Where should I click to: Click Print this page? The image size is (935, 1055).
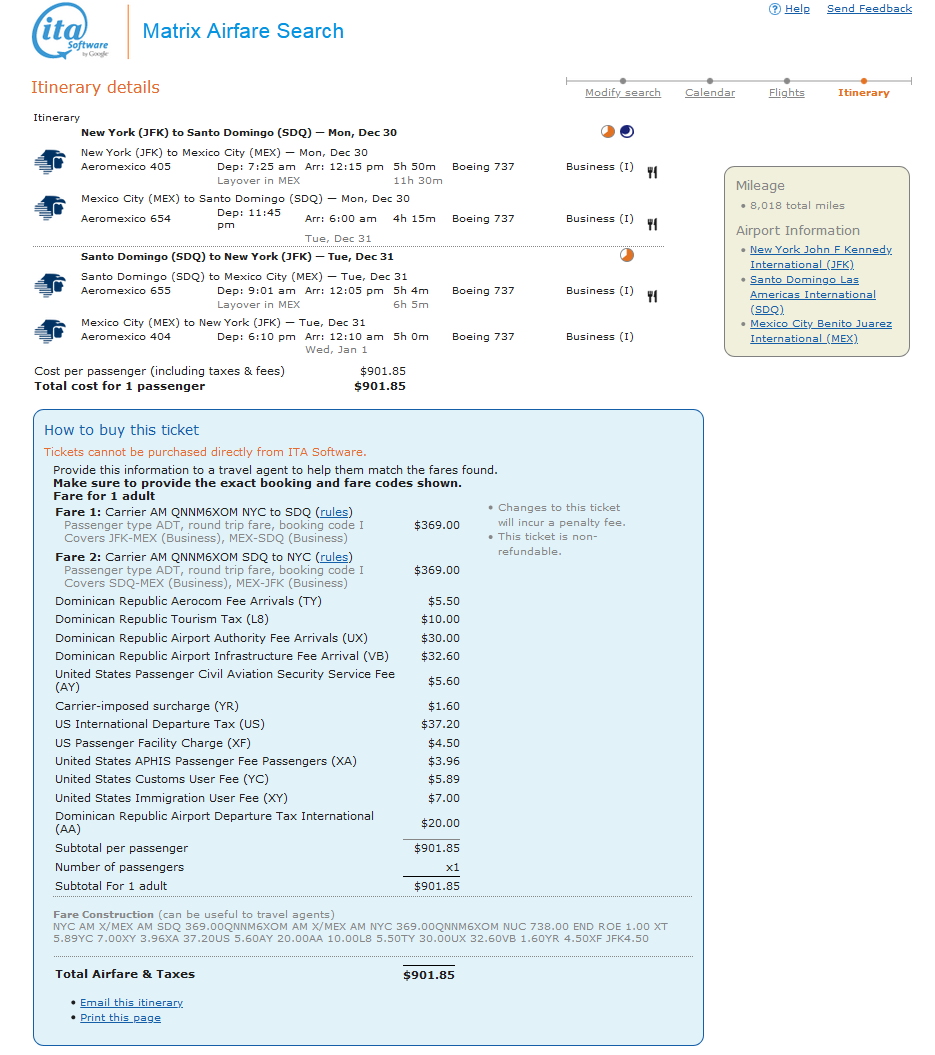pos(120,1017)
